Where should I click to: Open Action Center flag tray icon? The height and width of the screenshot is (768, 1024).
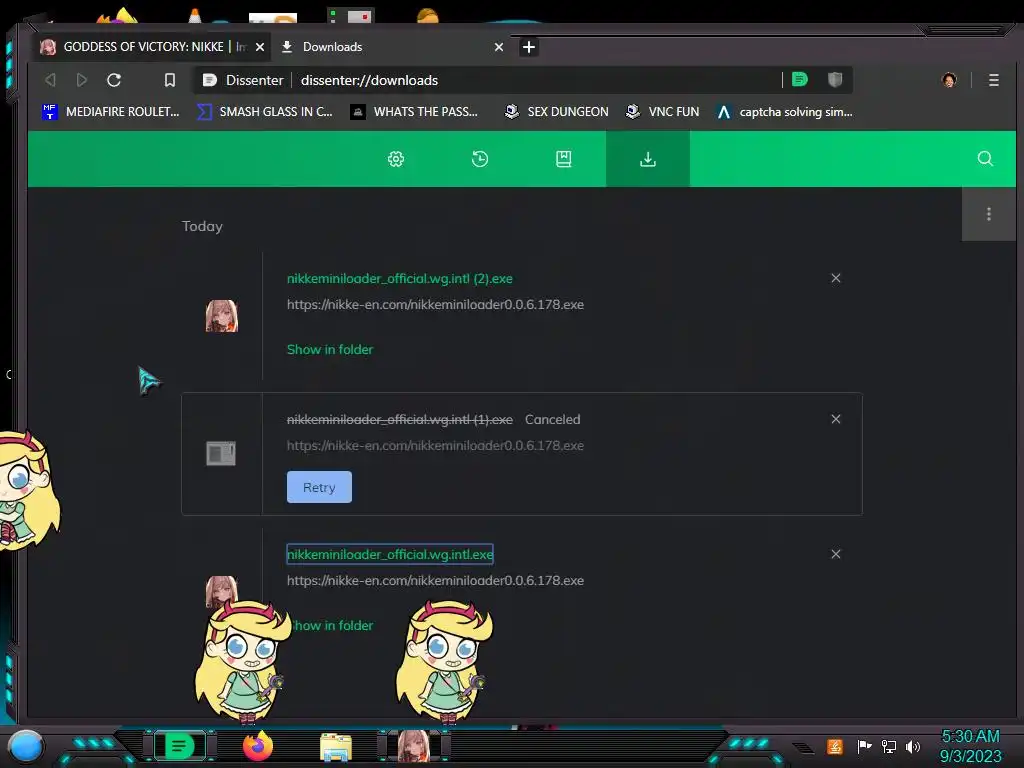864,746
